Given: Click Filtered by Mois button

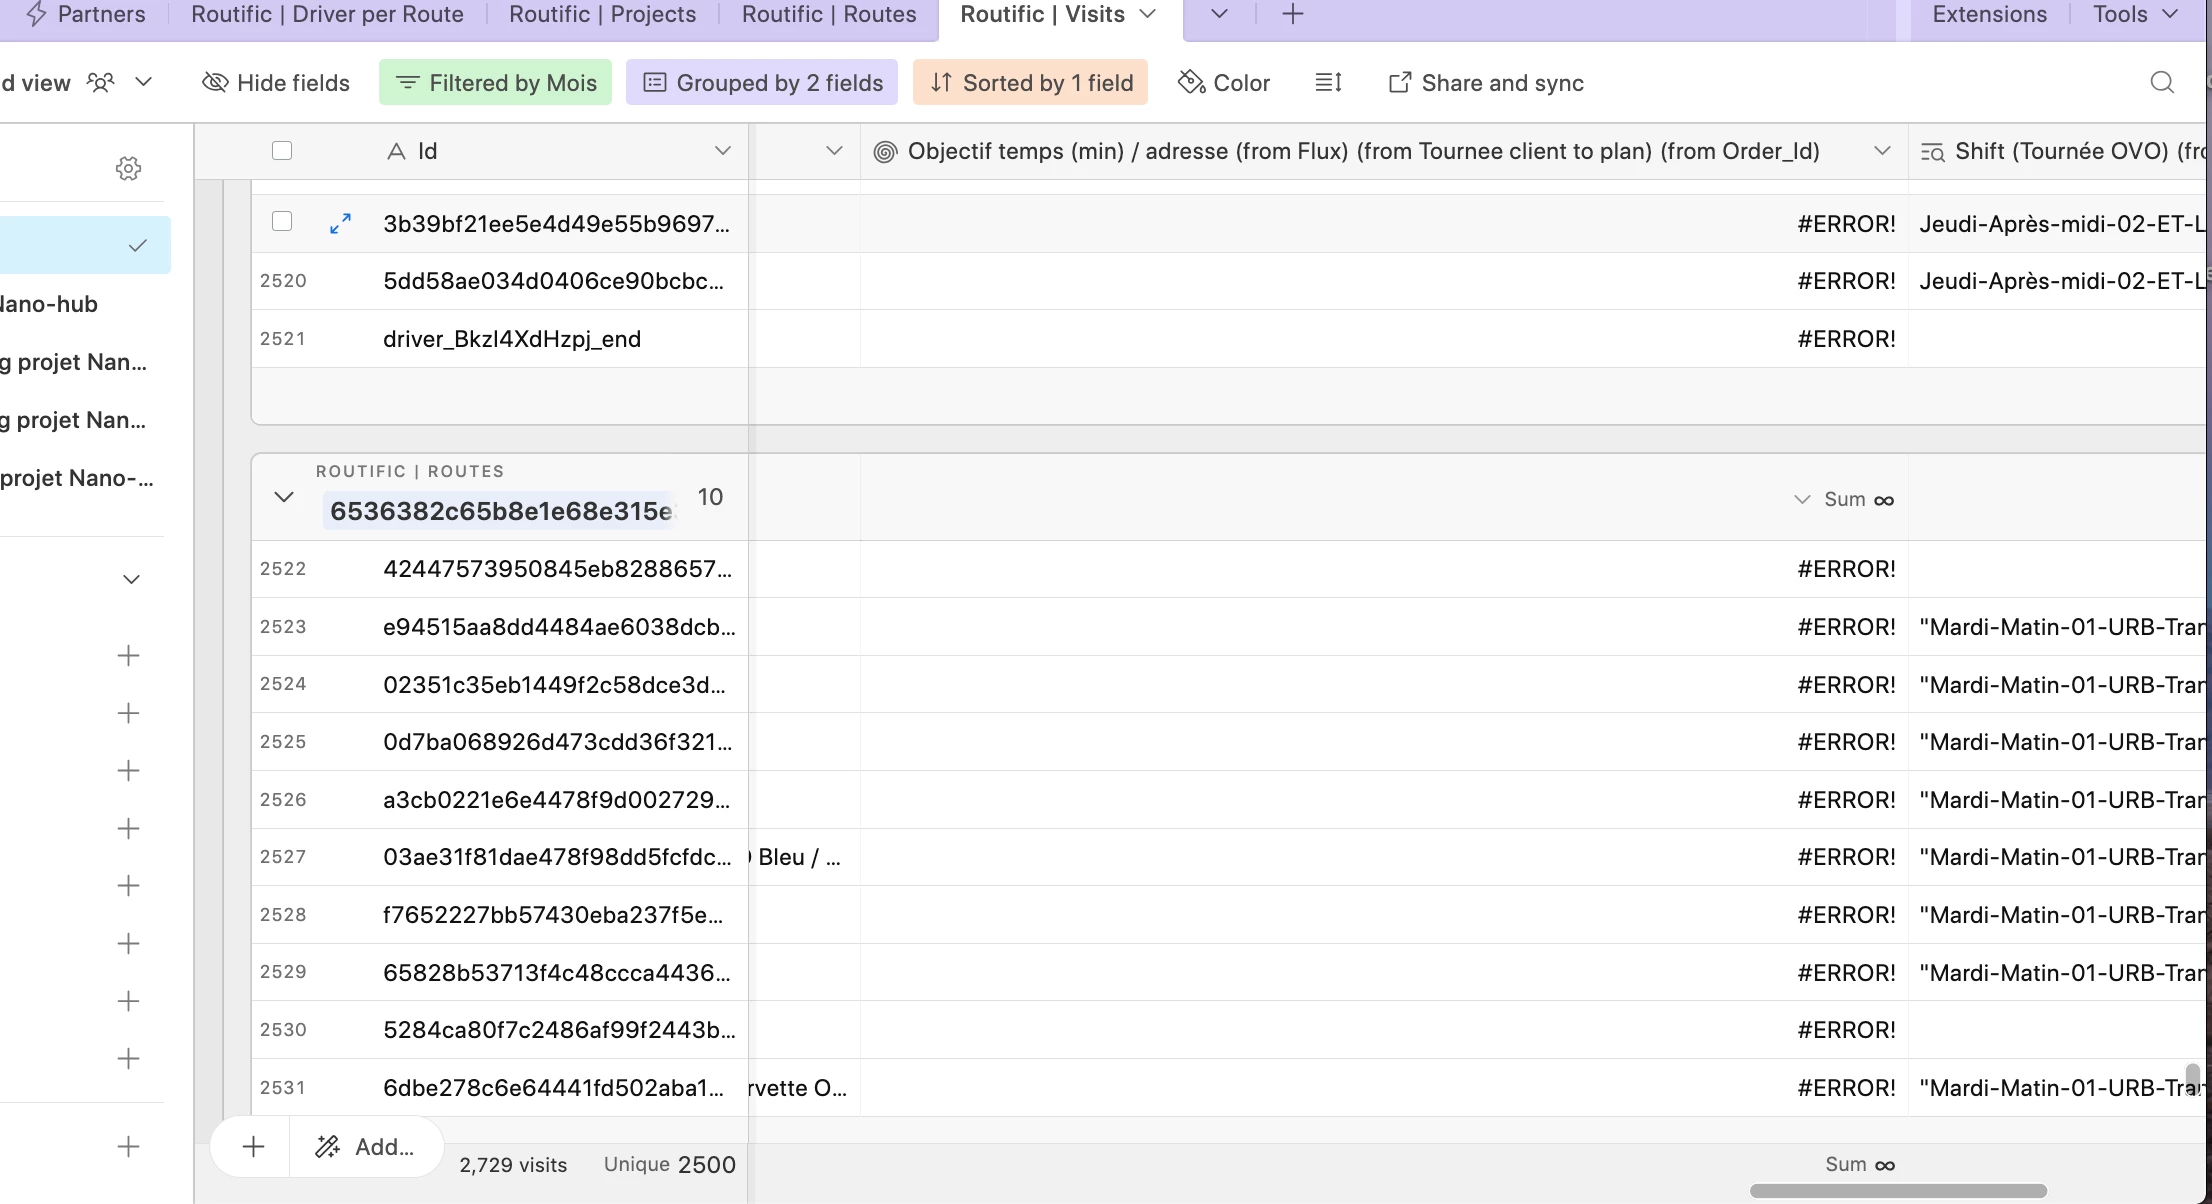Looking at the screenshot, I should (496, 83).
